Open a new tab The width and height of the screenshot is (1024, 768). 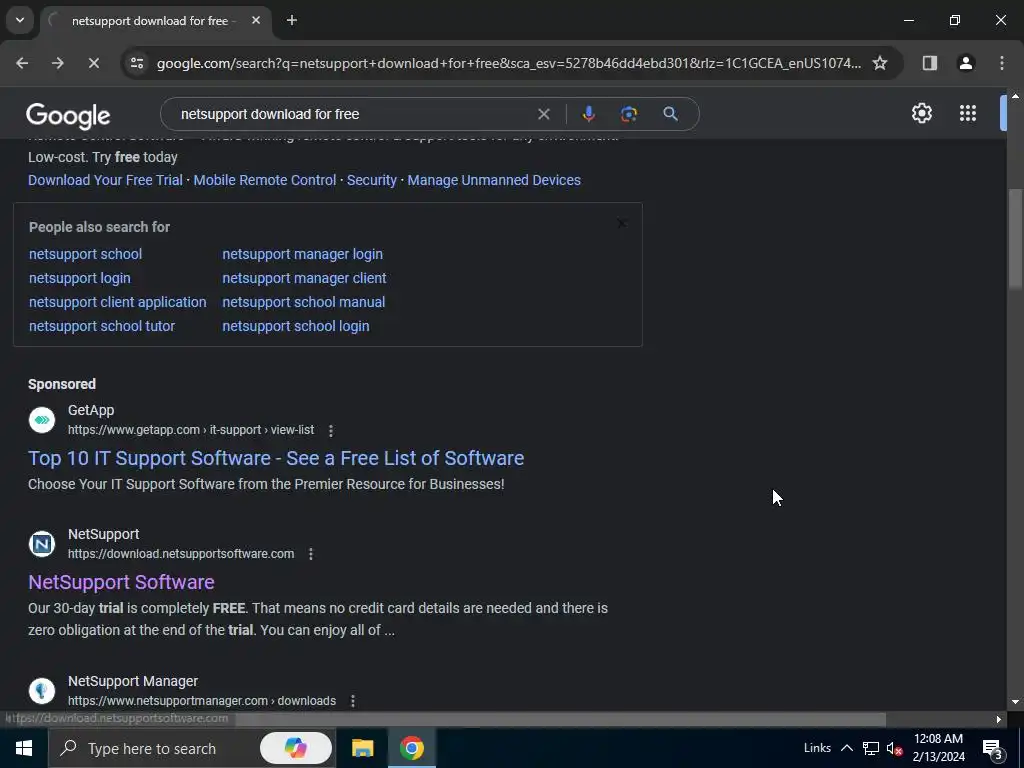point(292,20)
